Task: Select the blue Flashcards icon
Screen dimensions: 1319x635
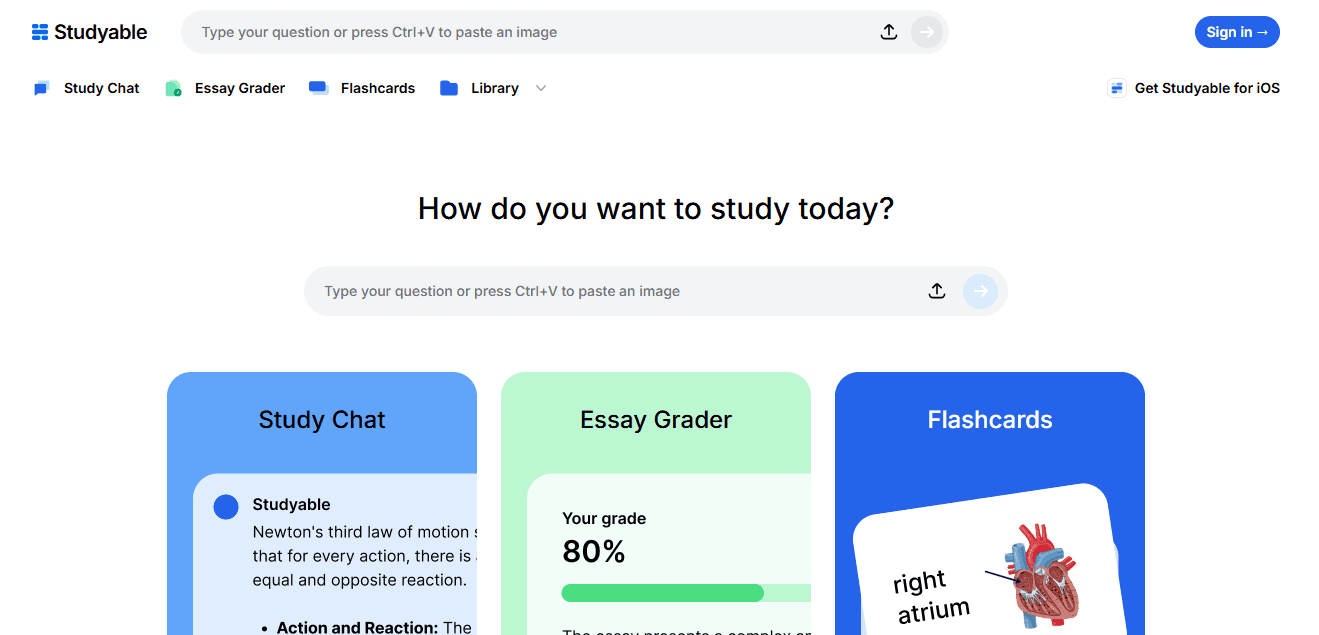Action: [318, 88]
